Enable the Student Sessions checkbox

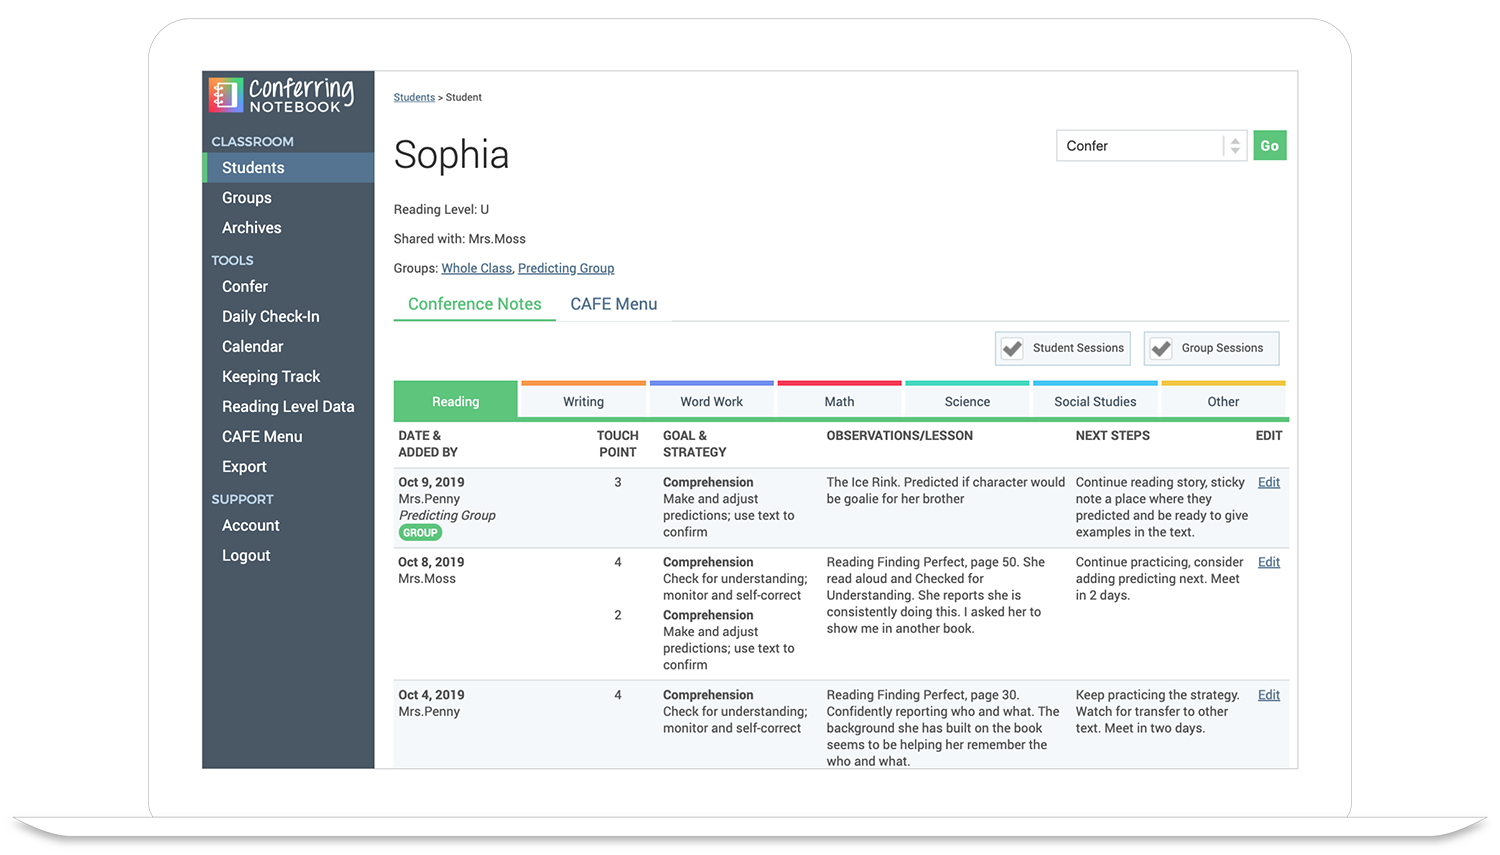(1011, 348)
